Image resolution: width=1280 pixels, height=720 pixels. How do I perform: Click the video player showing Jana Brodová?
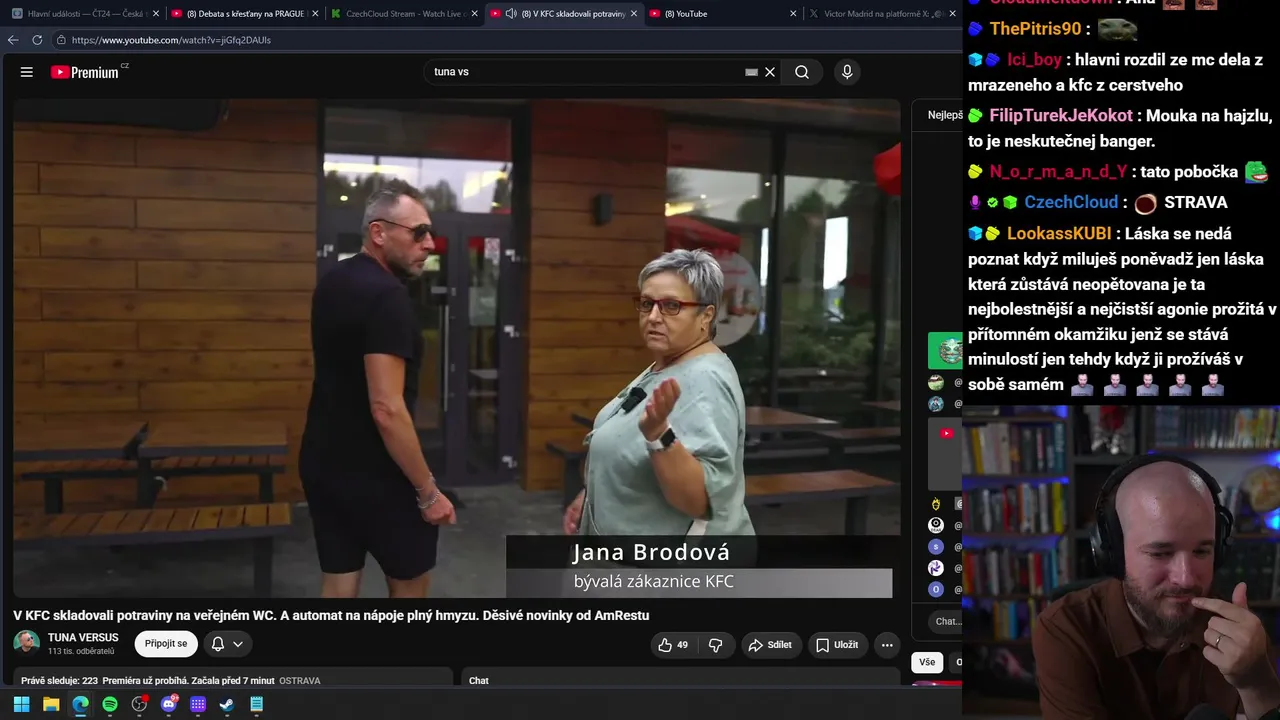(457, 348)
